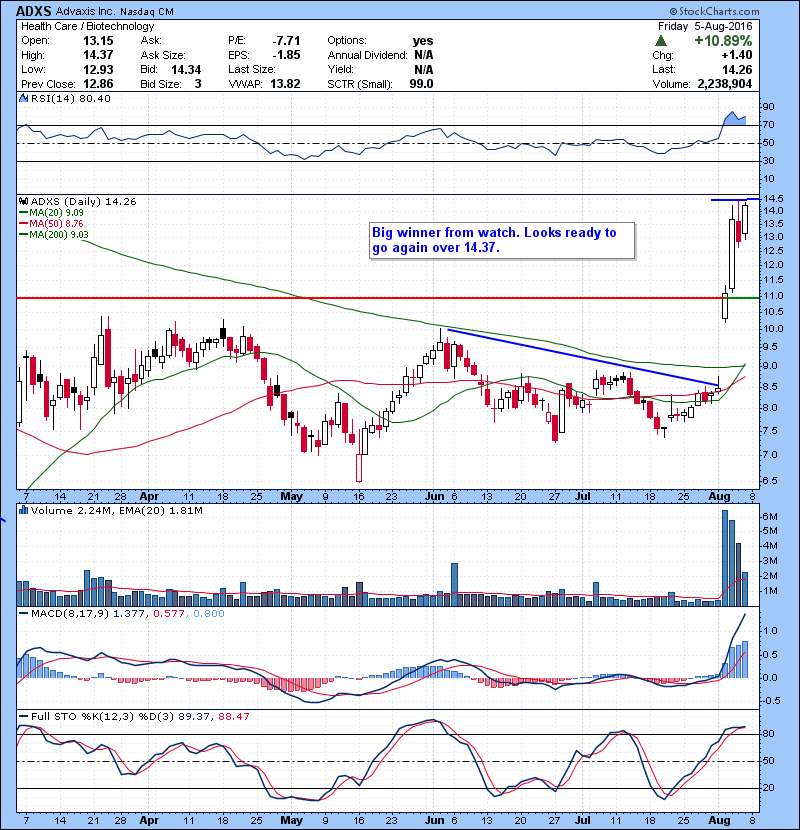Click the Volume value 2,238,904
Image resolution: width=800 pixels, height=830 pixels.
[x=725, y=84]
